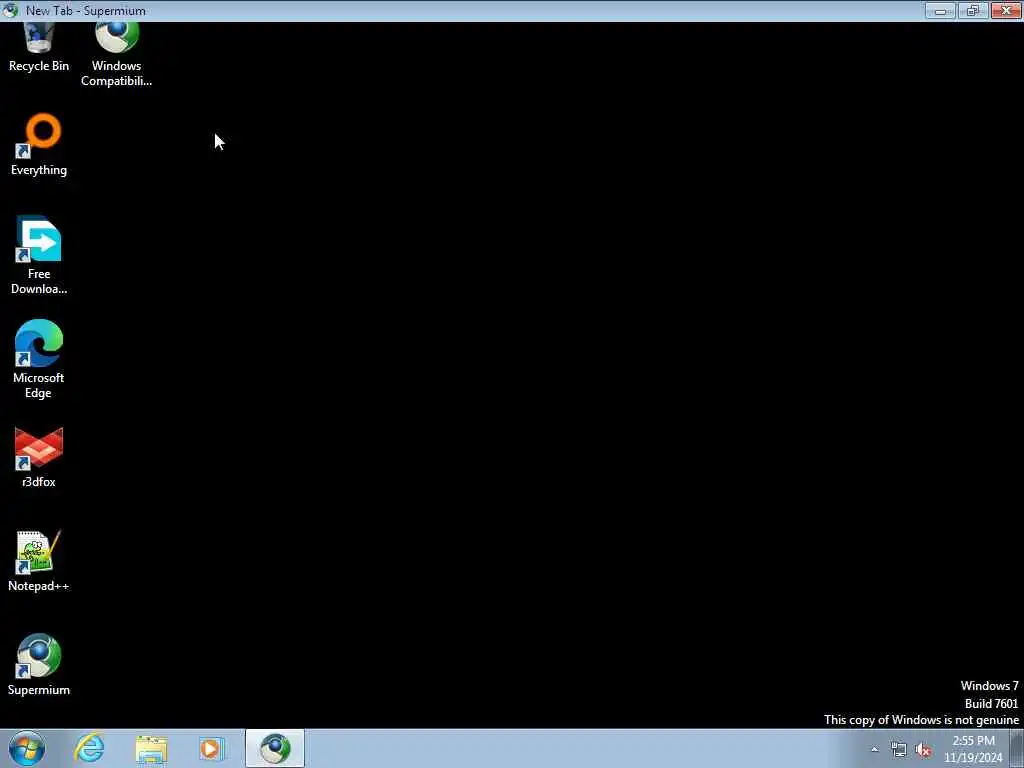
Task: Select the Windows Compatibility desktop icon
Action: [x=116, y=55]
